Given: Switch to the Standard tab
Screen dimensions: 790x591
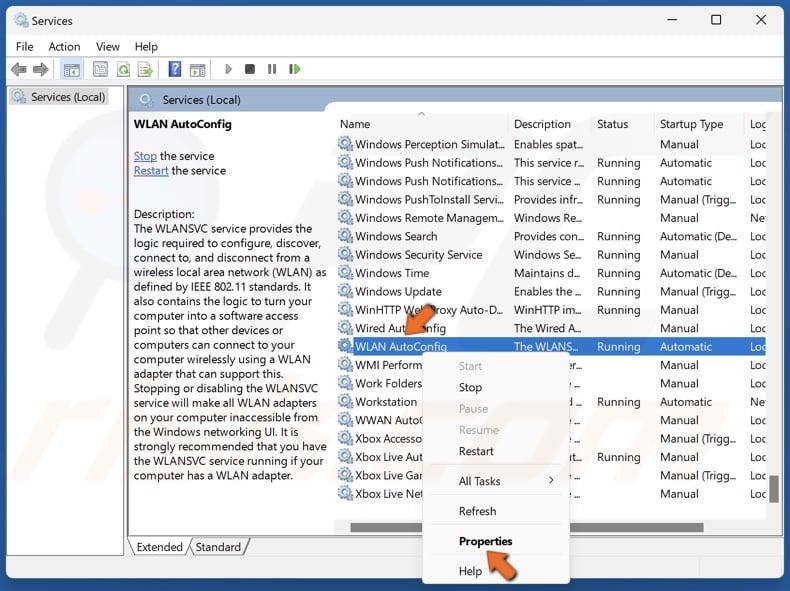Looking at the screenshot, I should tap(218, 547).
